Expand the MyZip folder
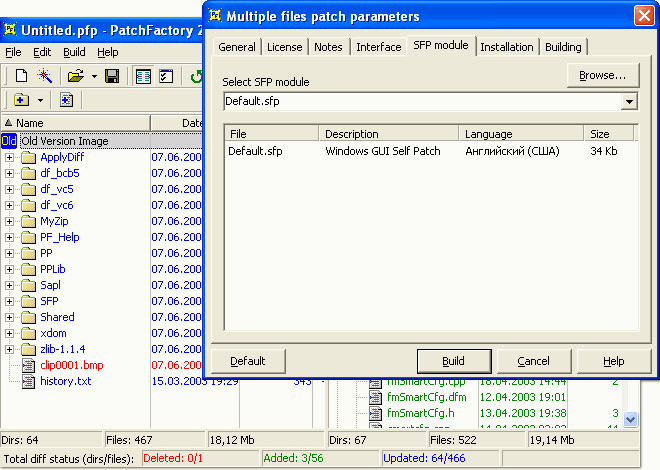The width and height of the screenshot is (660, 470). [10, 221]
